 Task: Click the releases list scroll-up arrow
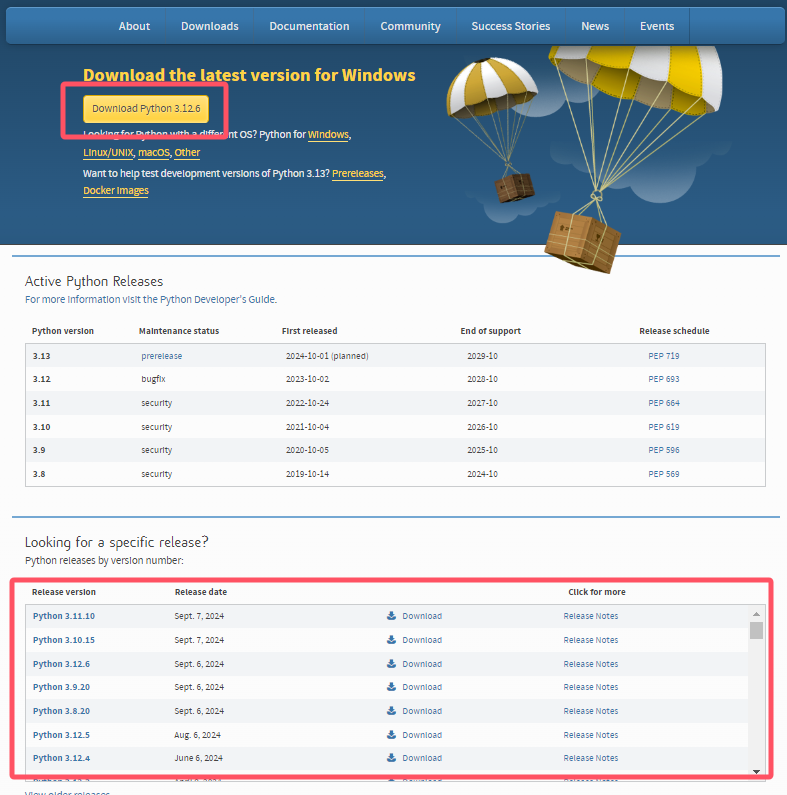(756, 613)
